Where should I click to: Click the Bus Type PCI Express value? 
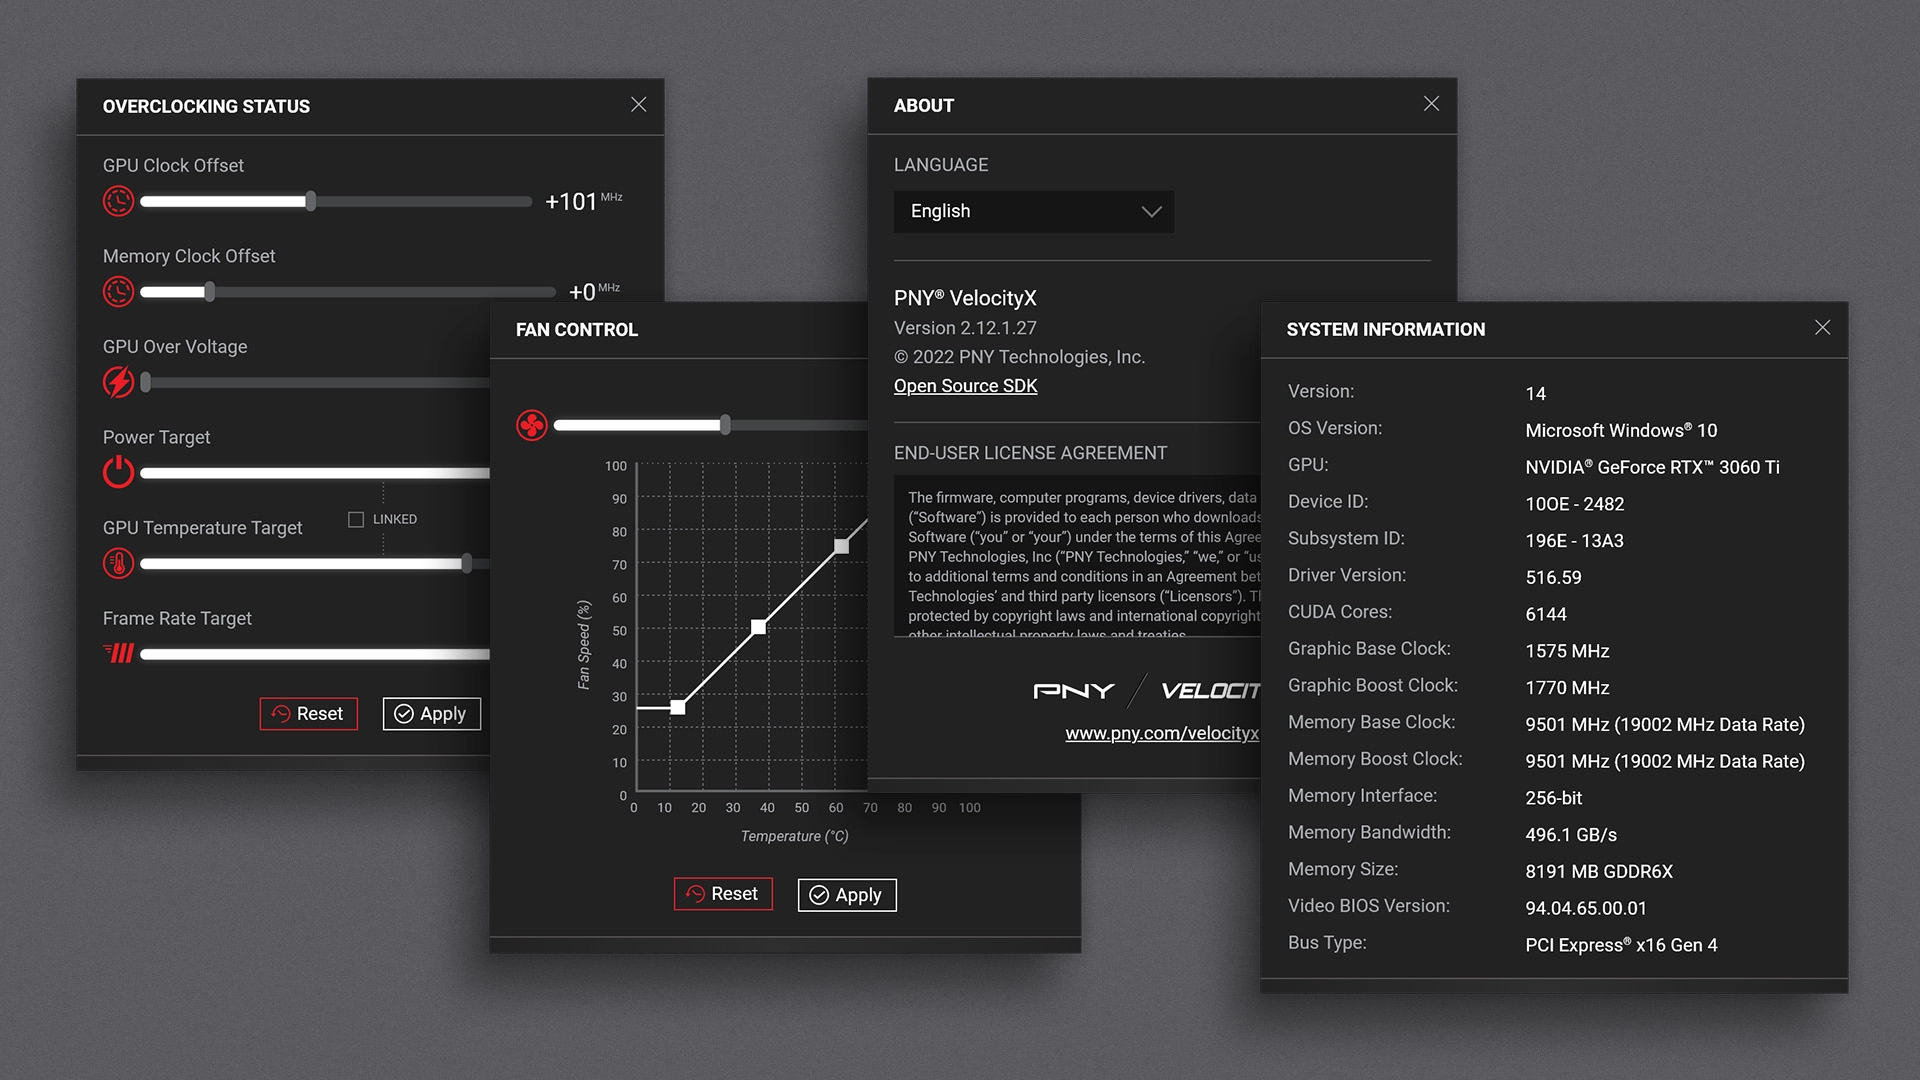pyautogui.click(x=1621, y=945)
